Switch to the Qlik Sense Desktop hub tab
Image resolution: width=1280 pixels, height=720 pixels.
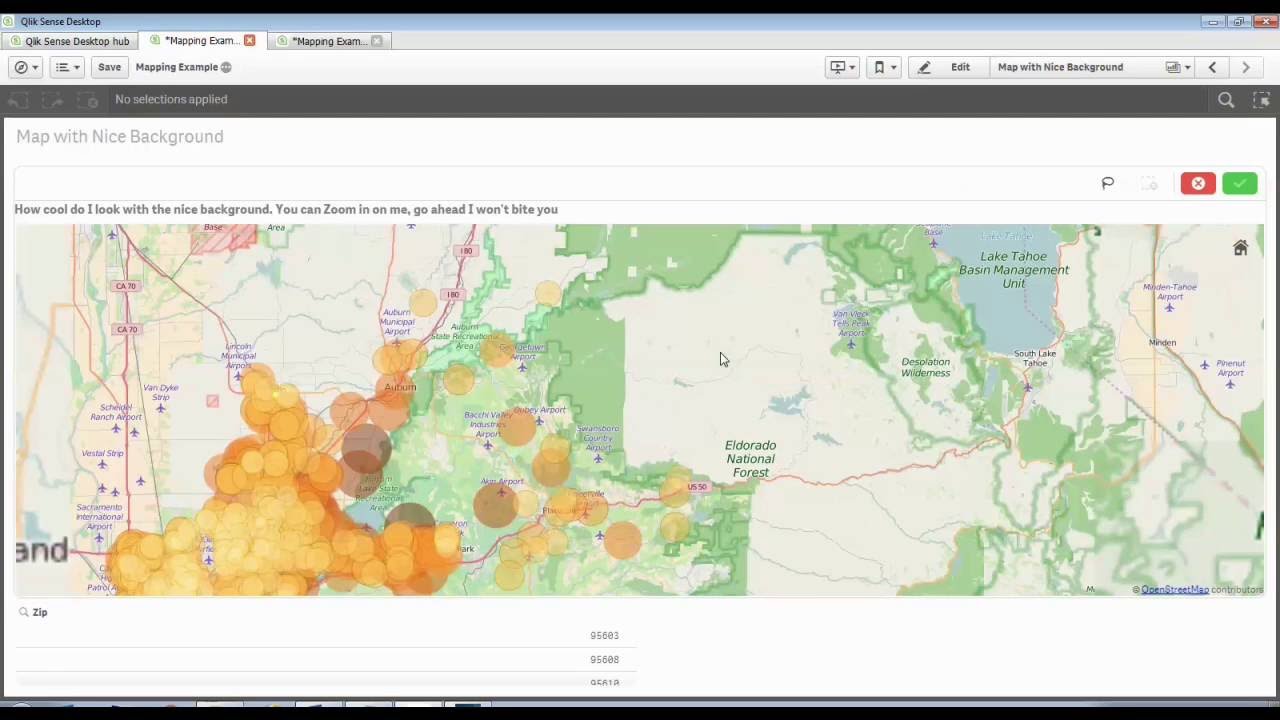[x=69, y=41]
